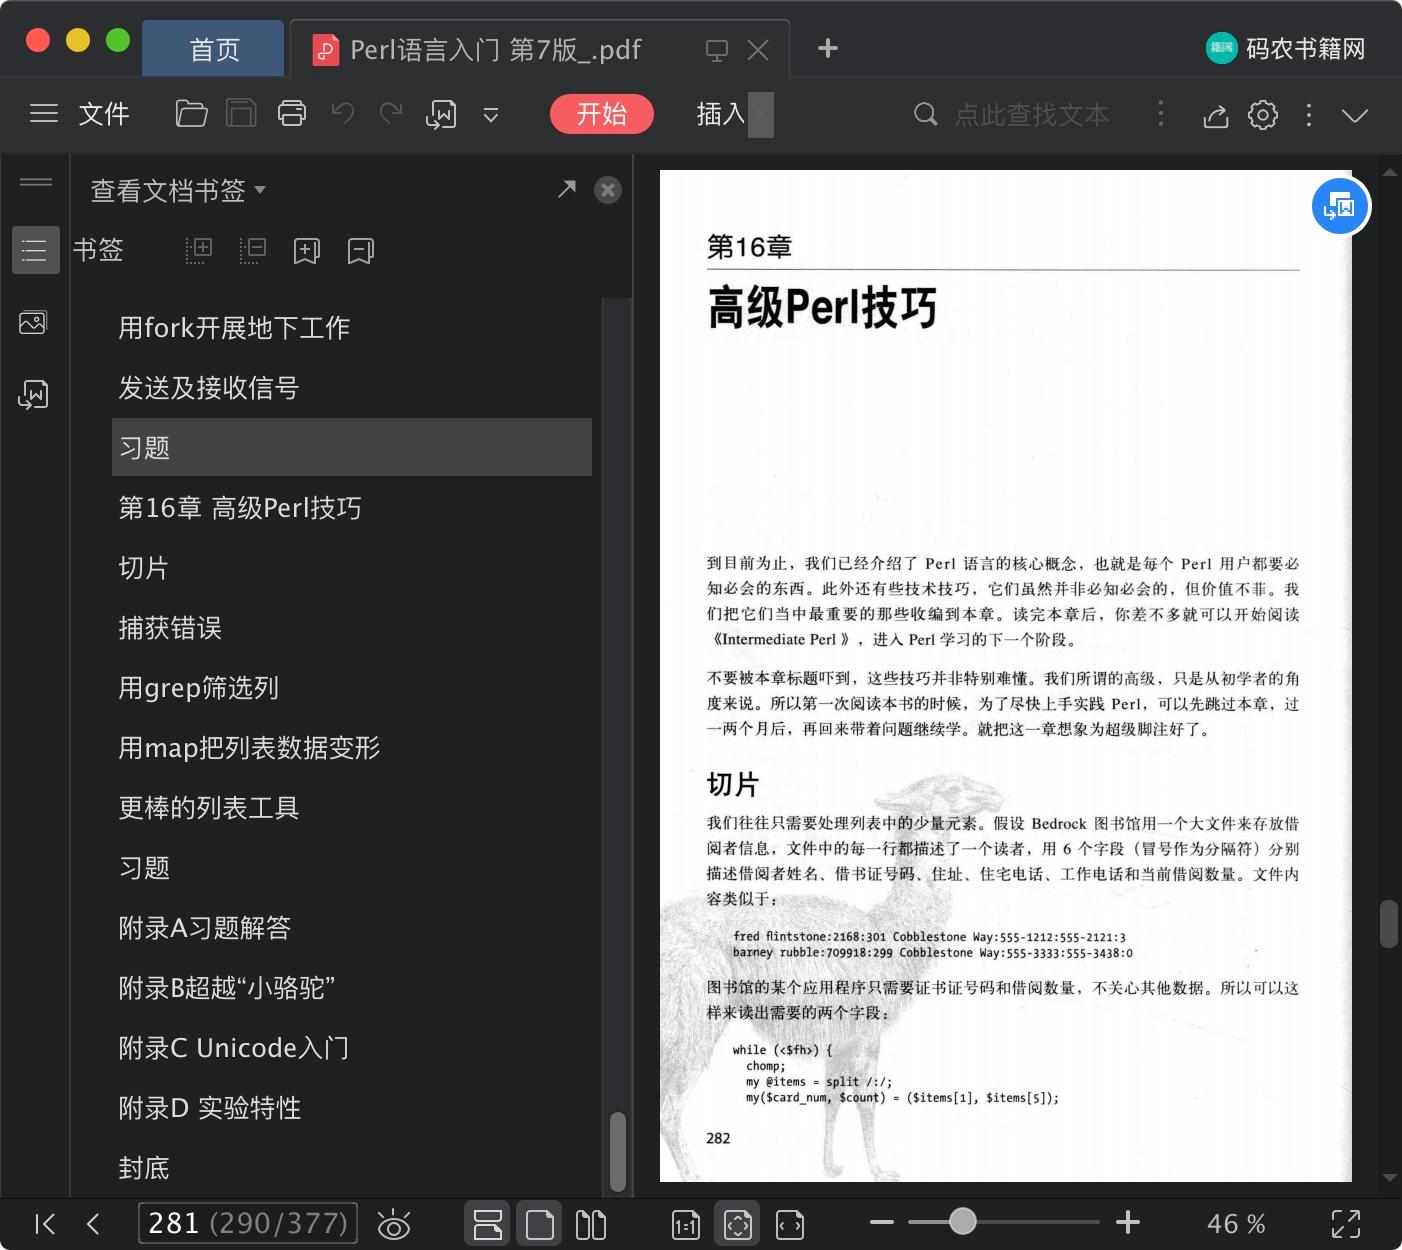Undo the last action

(343, 113)
